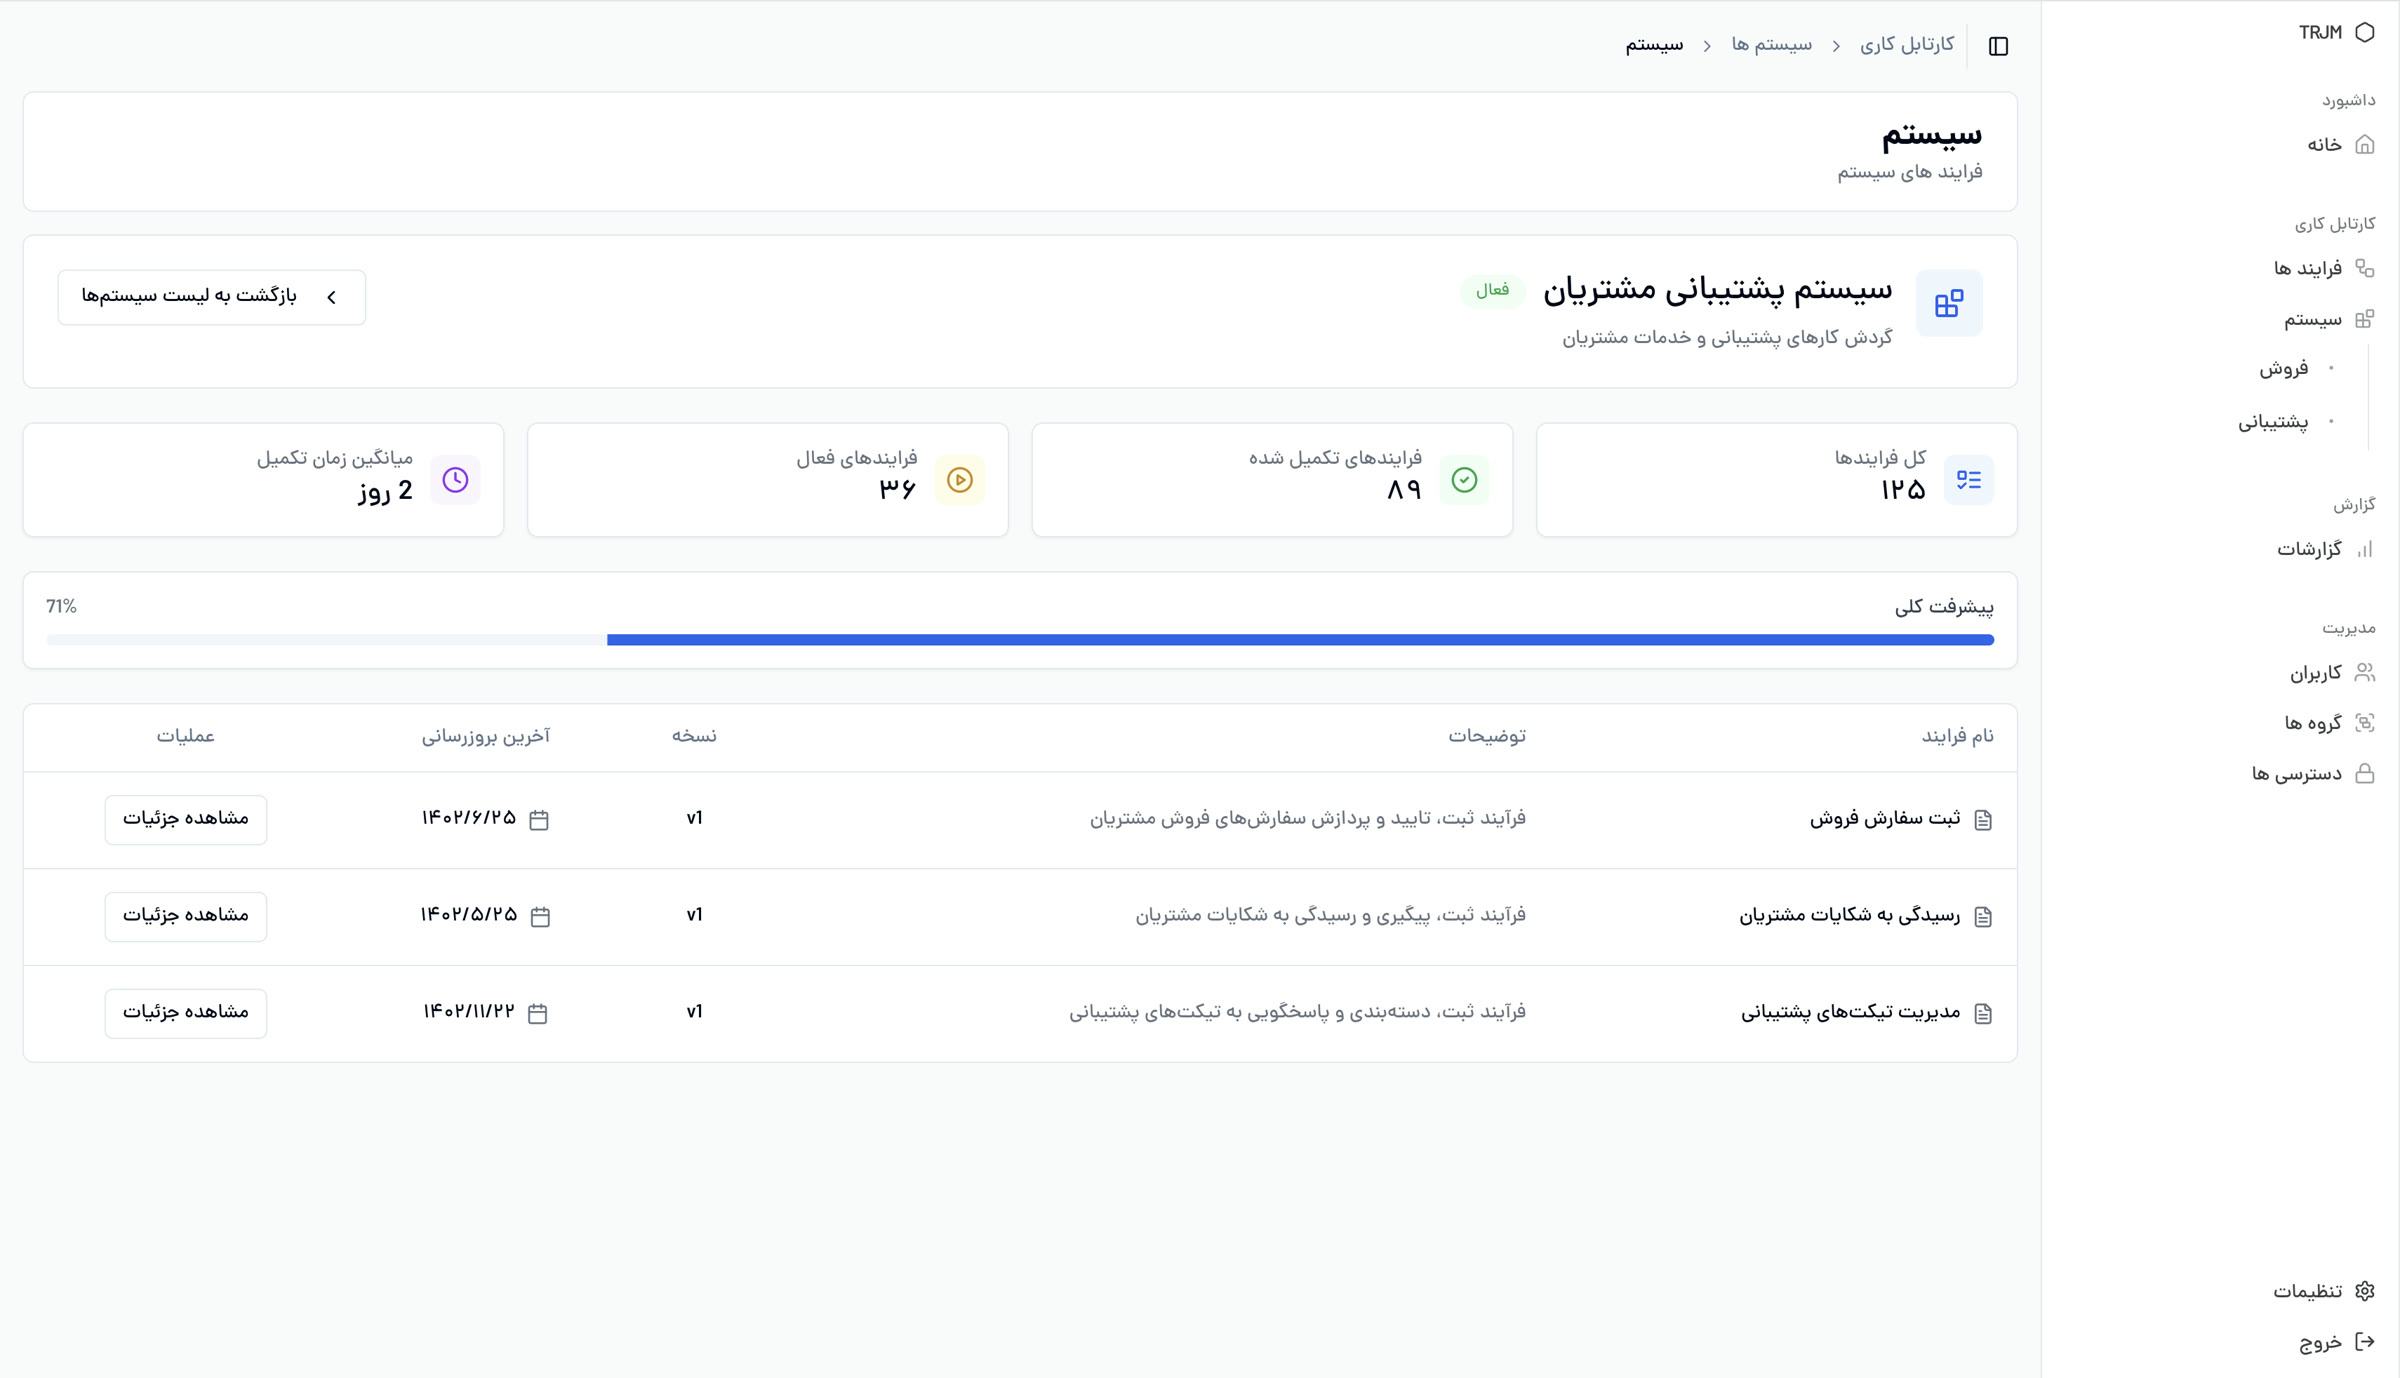The width and height of the screenshot is (2400, 1378).
Task: Open خانه in the sidebar
Action: (2324, 145)
